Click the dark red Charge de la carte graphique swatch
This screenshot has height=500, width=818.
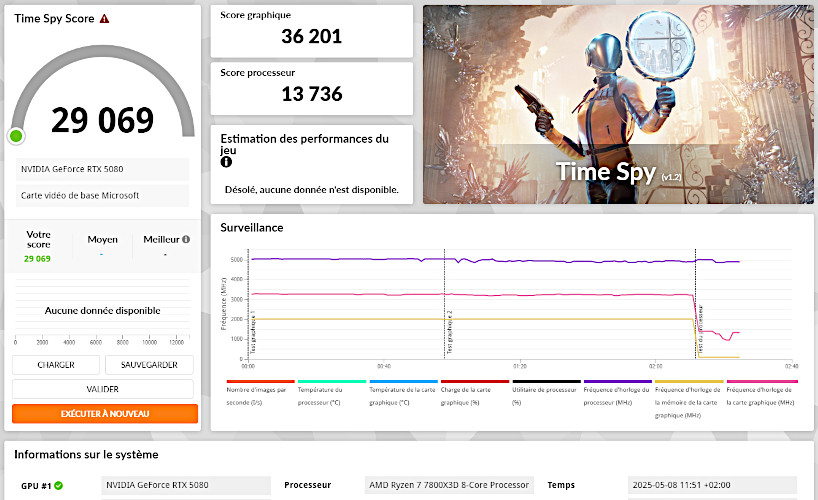tap(475, 382)
